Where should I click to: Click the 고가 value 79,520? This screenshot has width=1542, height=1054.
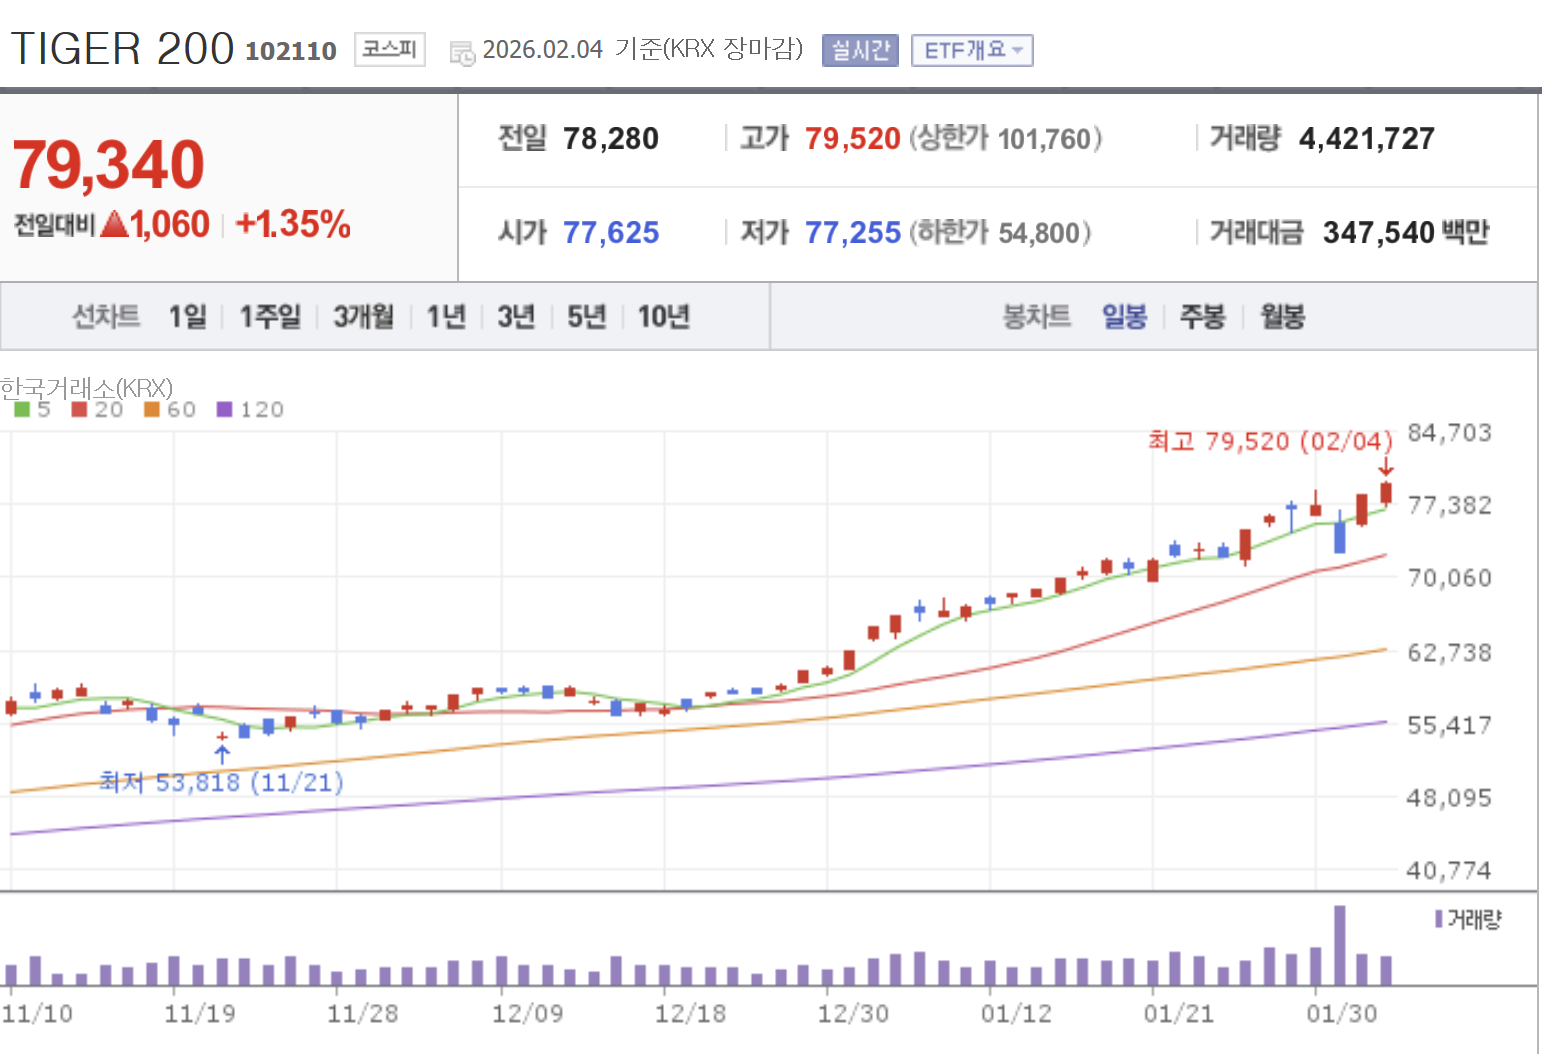click(x=853, y=139)
